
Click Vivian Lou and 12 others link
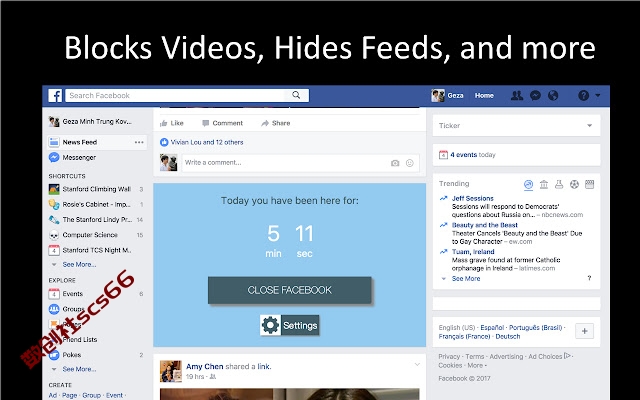207,142
